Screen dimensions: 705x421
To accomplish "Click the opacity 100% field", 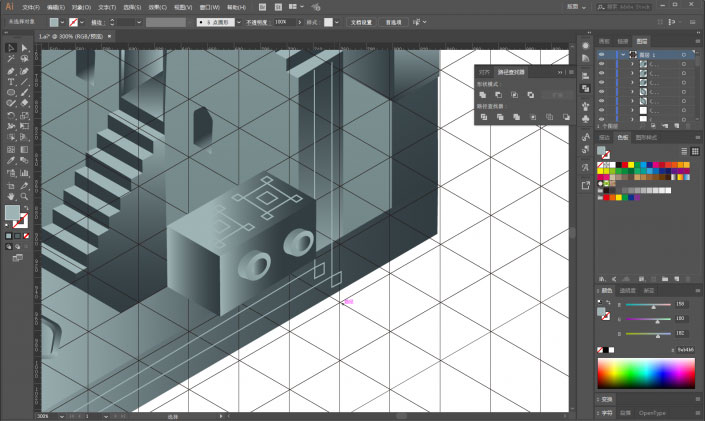I will tap(283, 22).
